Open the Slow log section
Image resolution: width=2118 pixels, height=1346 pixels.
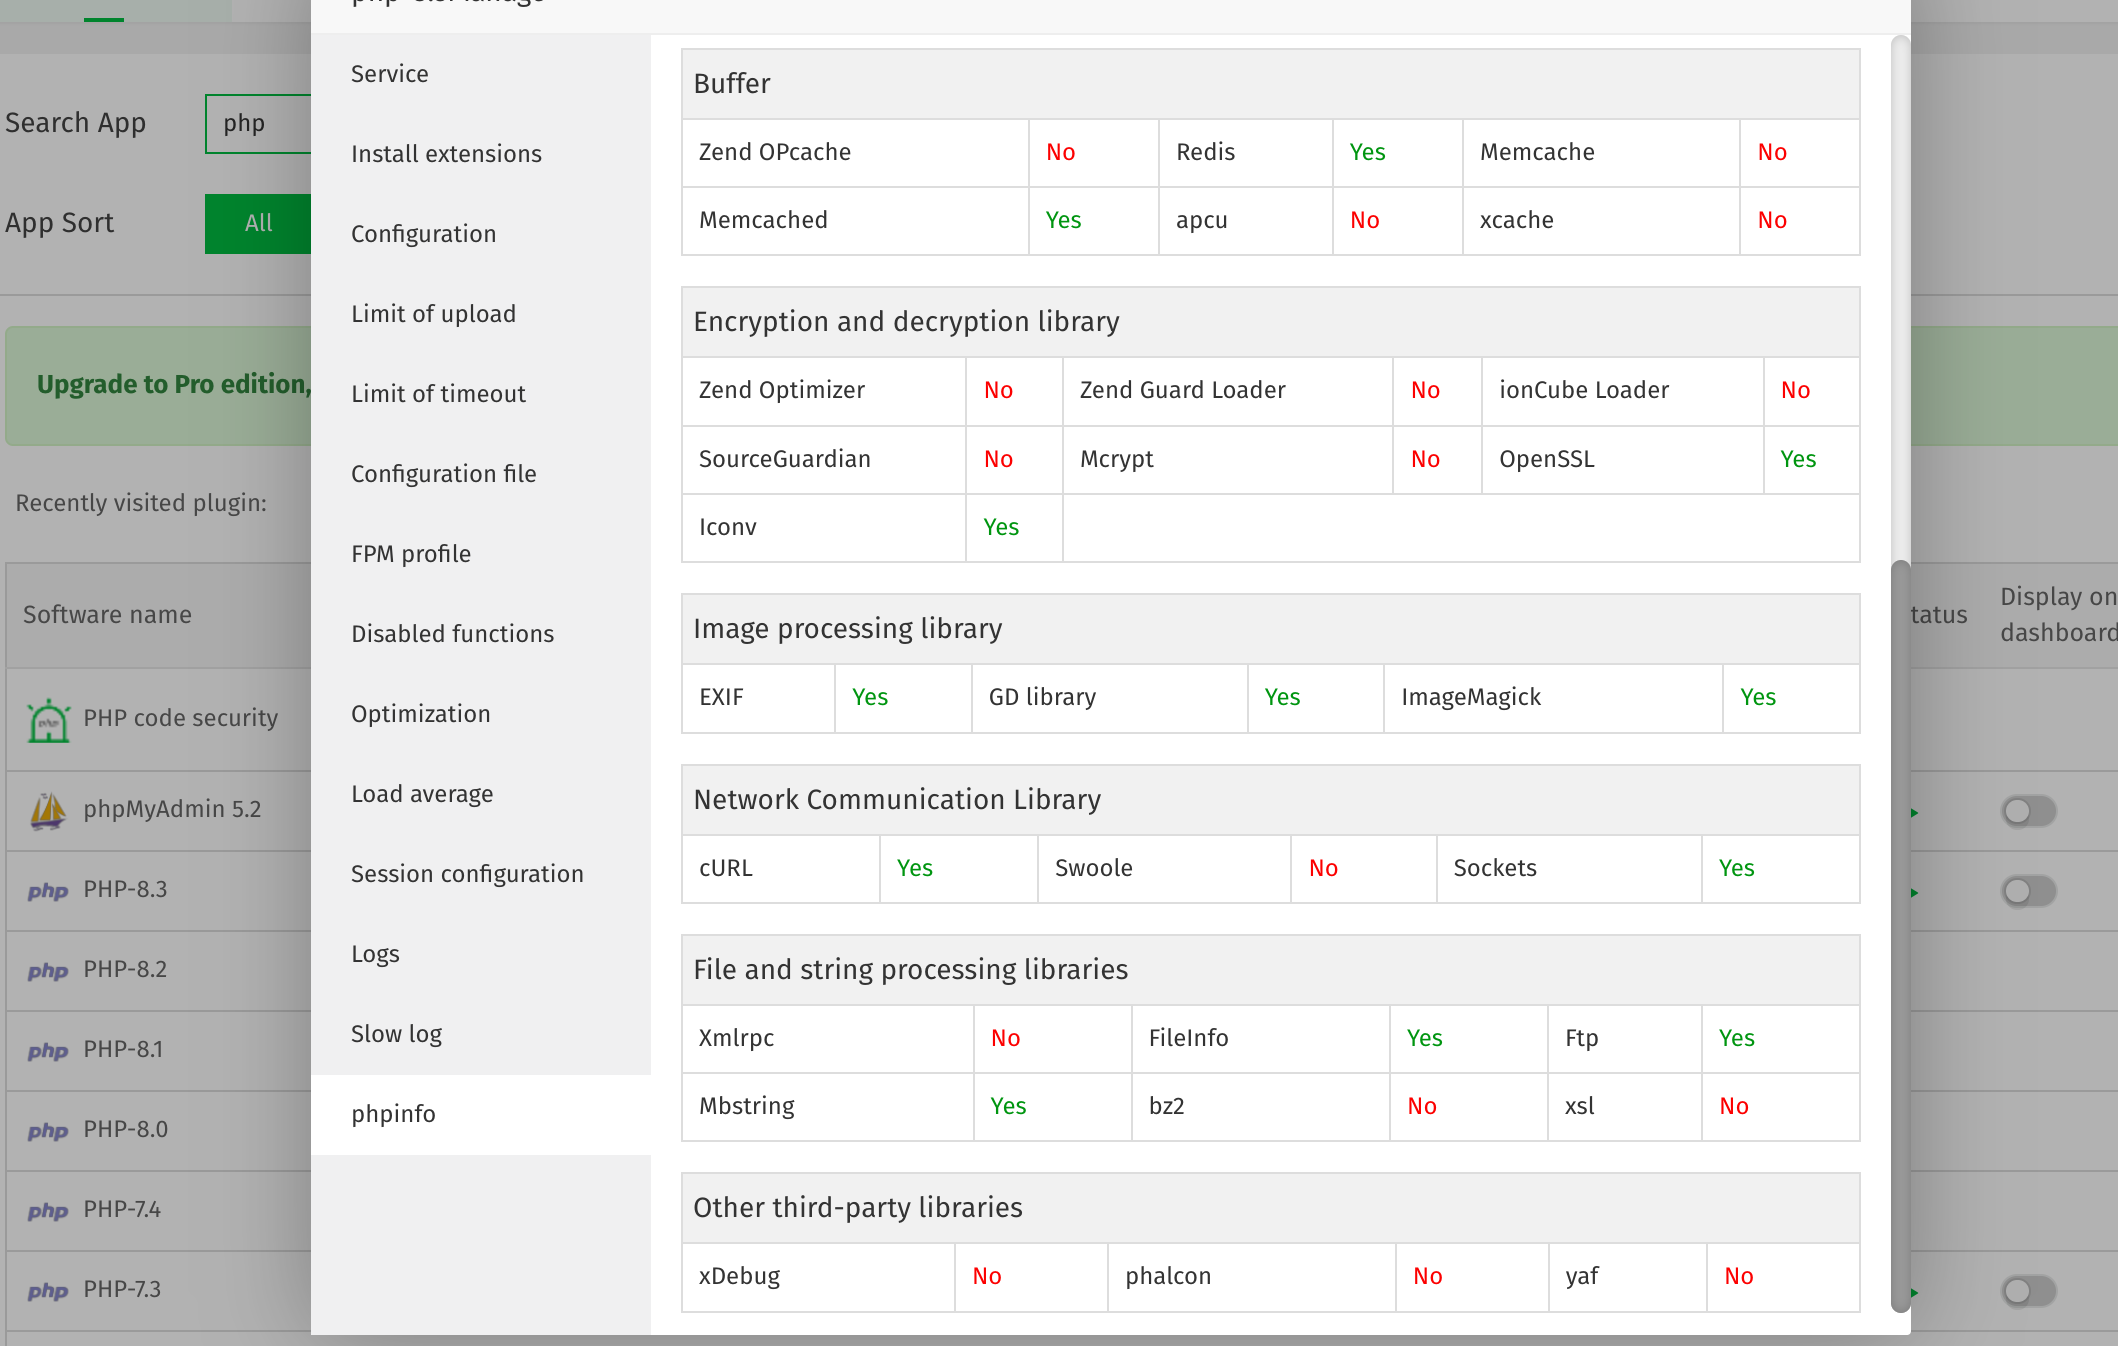tap(396, 1034)
